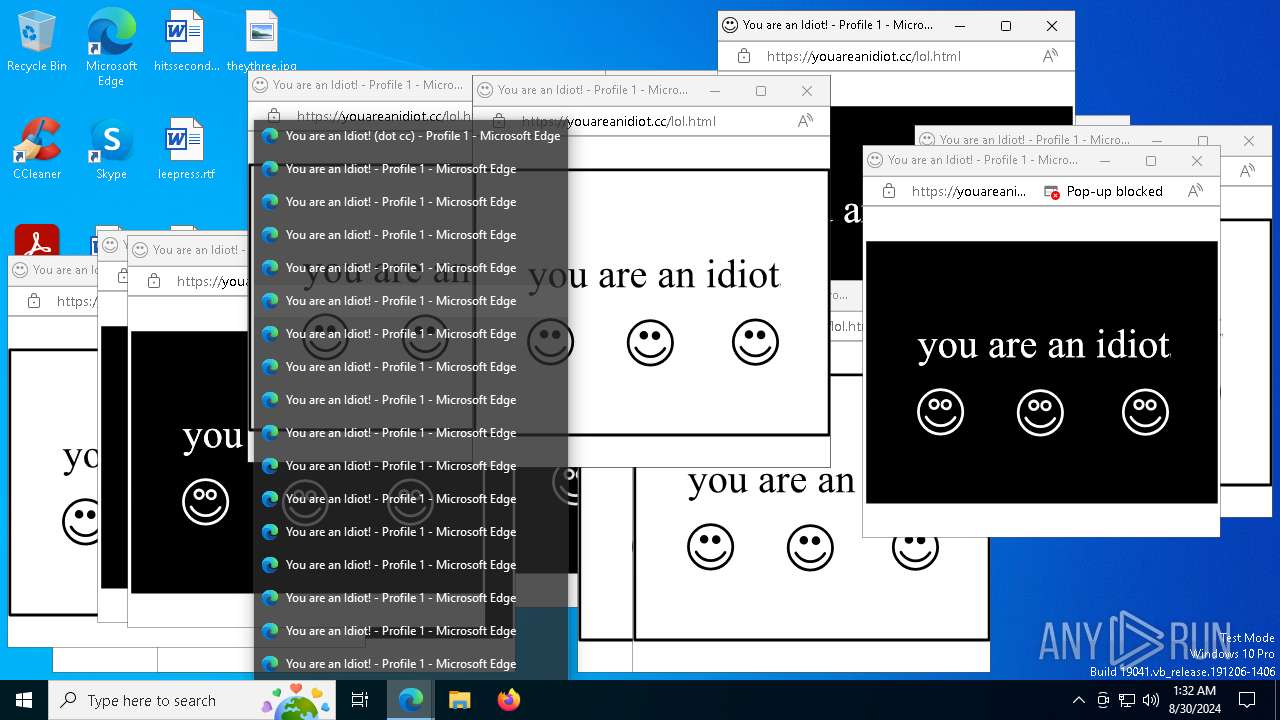1280x720 pixels.
Task: Click the Windows Start button
Action: pyautogui.click(x=24, y=700)
